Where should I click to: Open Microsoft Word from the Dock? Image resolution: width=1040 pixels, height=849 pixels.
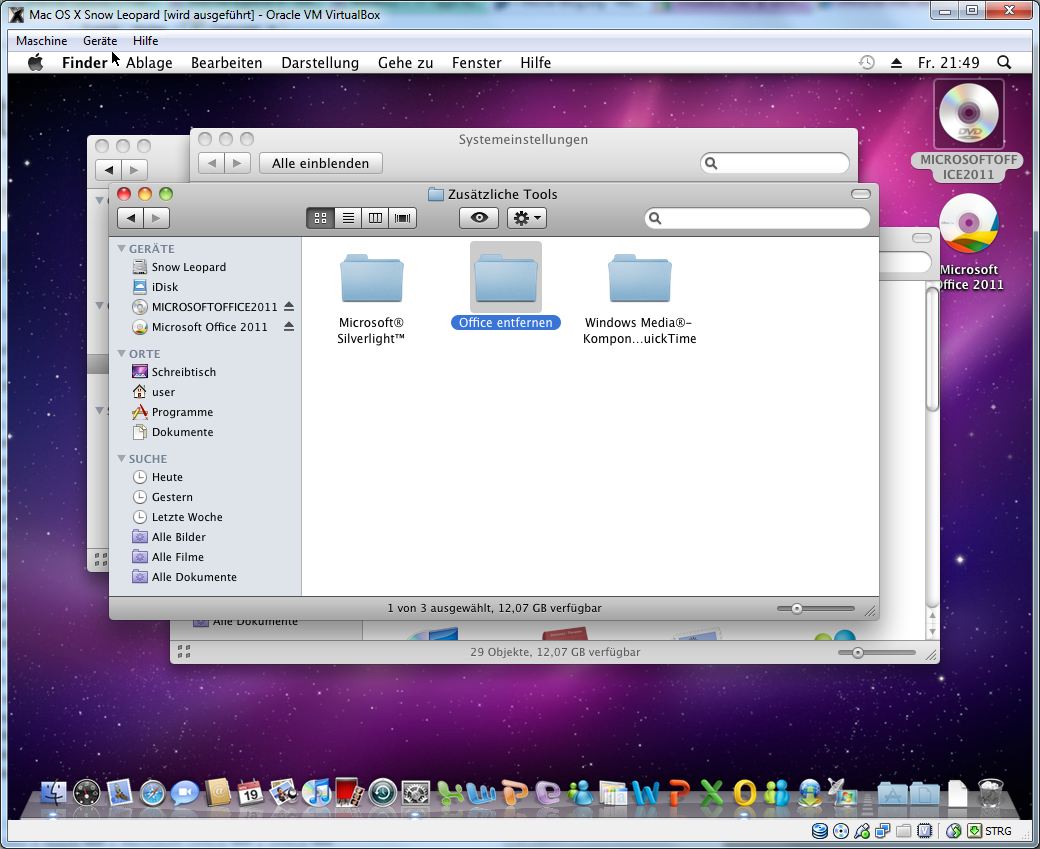(x=646, y=796)
